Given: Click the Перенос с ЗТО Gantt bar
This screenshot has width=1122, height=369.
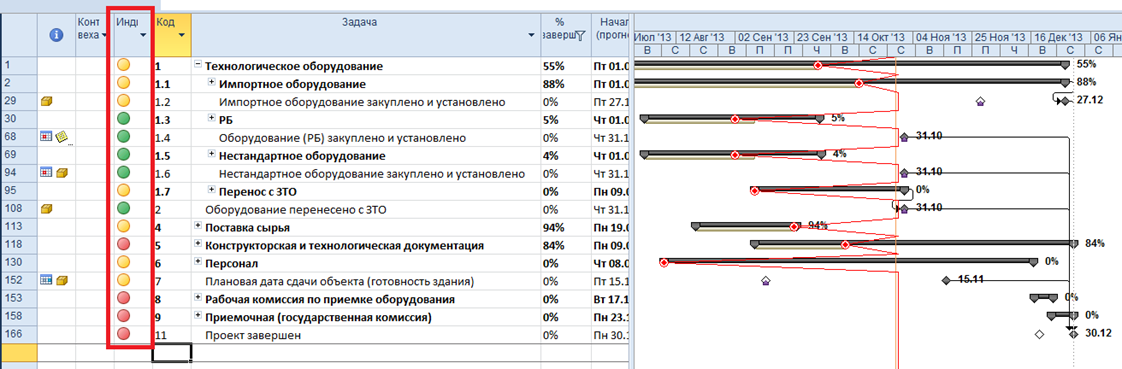Looking at the screenshot, I should (x=830, y=190).
